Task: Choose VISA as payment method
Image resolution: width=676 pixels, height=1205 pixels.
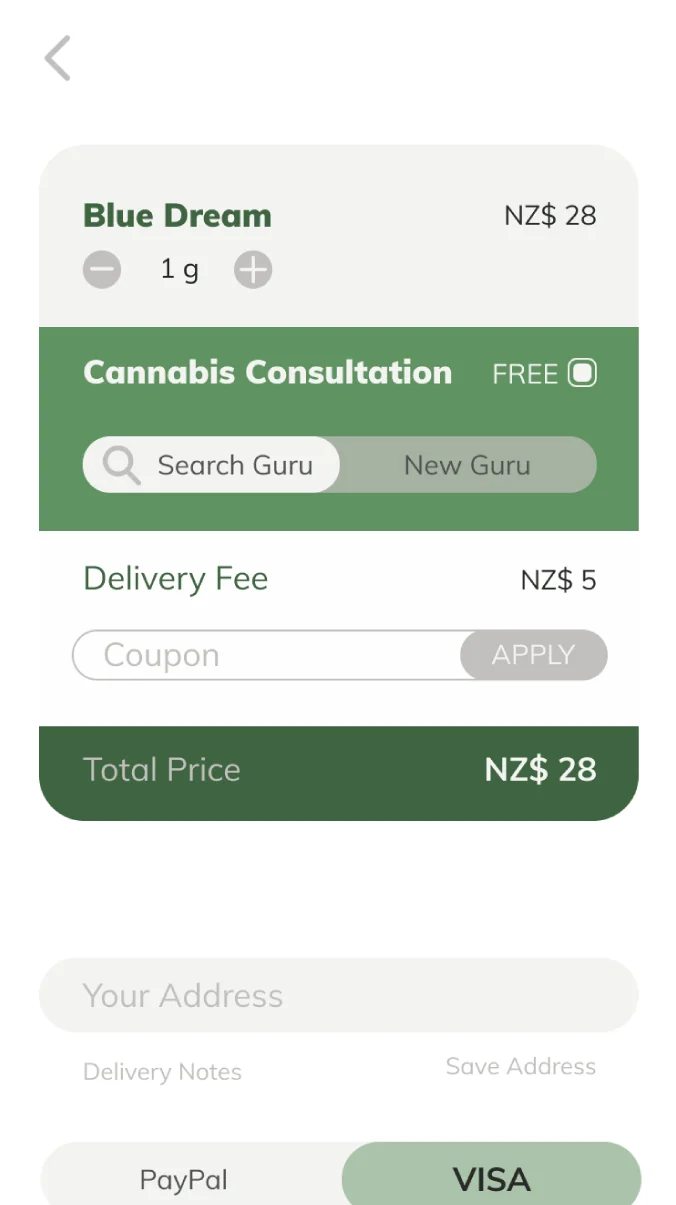Action: 491,1180
